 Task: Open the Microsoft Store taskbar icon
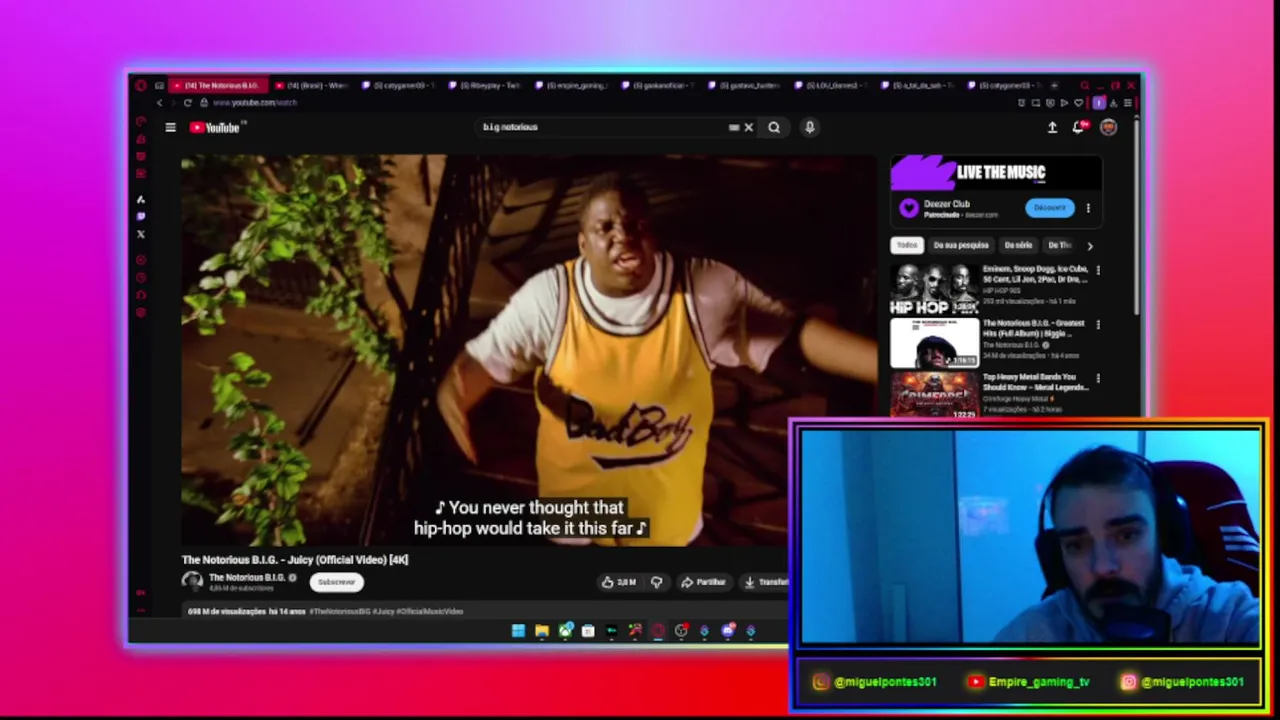pos(588,631)
